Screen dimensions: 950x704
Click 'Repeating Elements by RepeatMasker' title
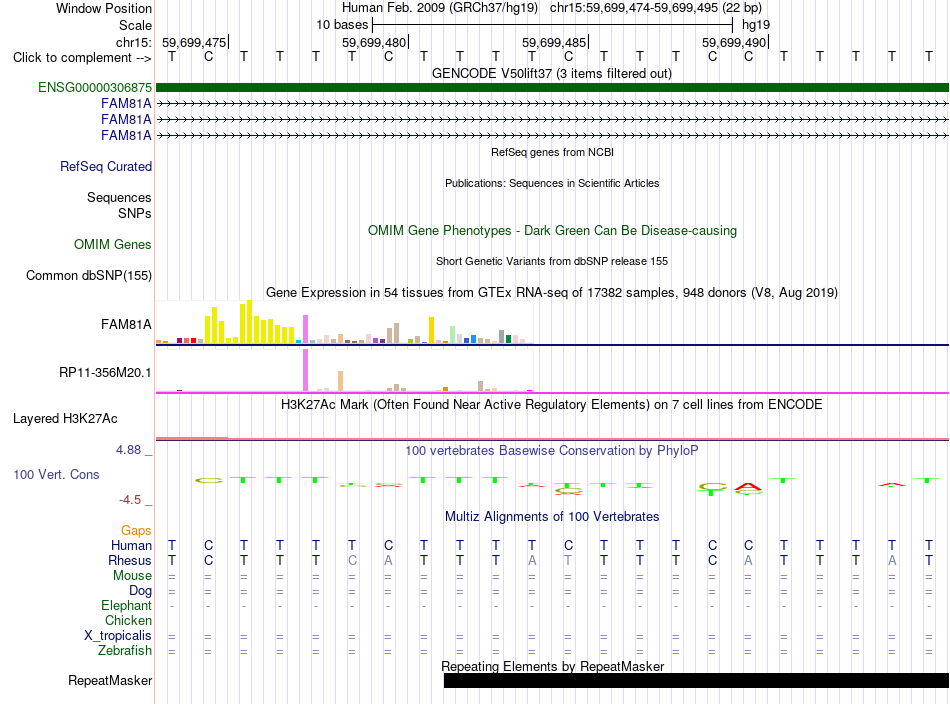(553, 666)
